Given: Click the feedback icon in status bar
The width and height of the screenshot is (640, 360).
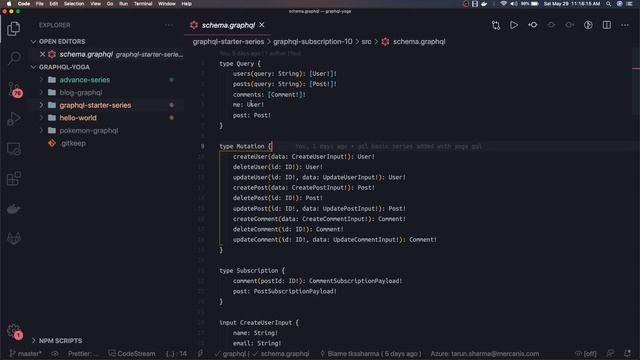Looking at the screenshot, I should coord(610,353).
